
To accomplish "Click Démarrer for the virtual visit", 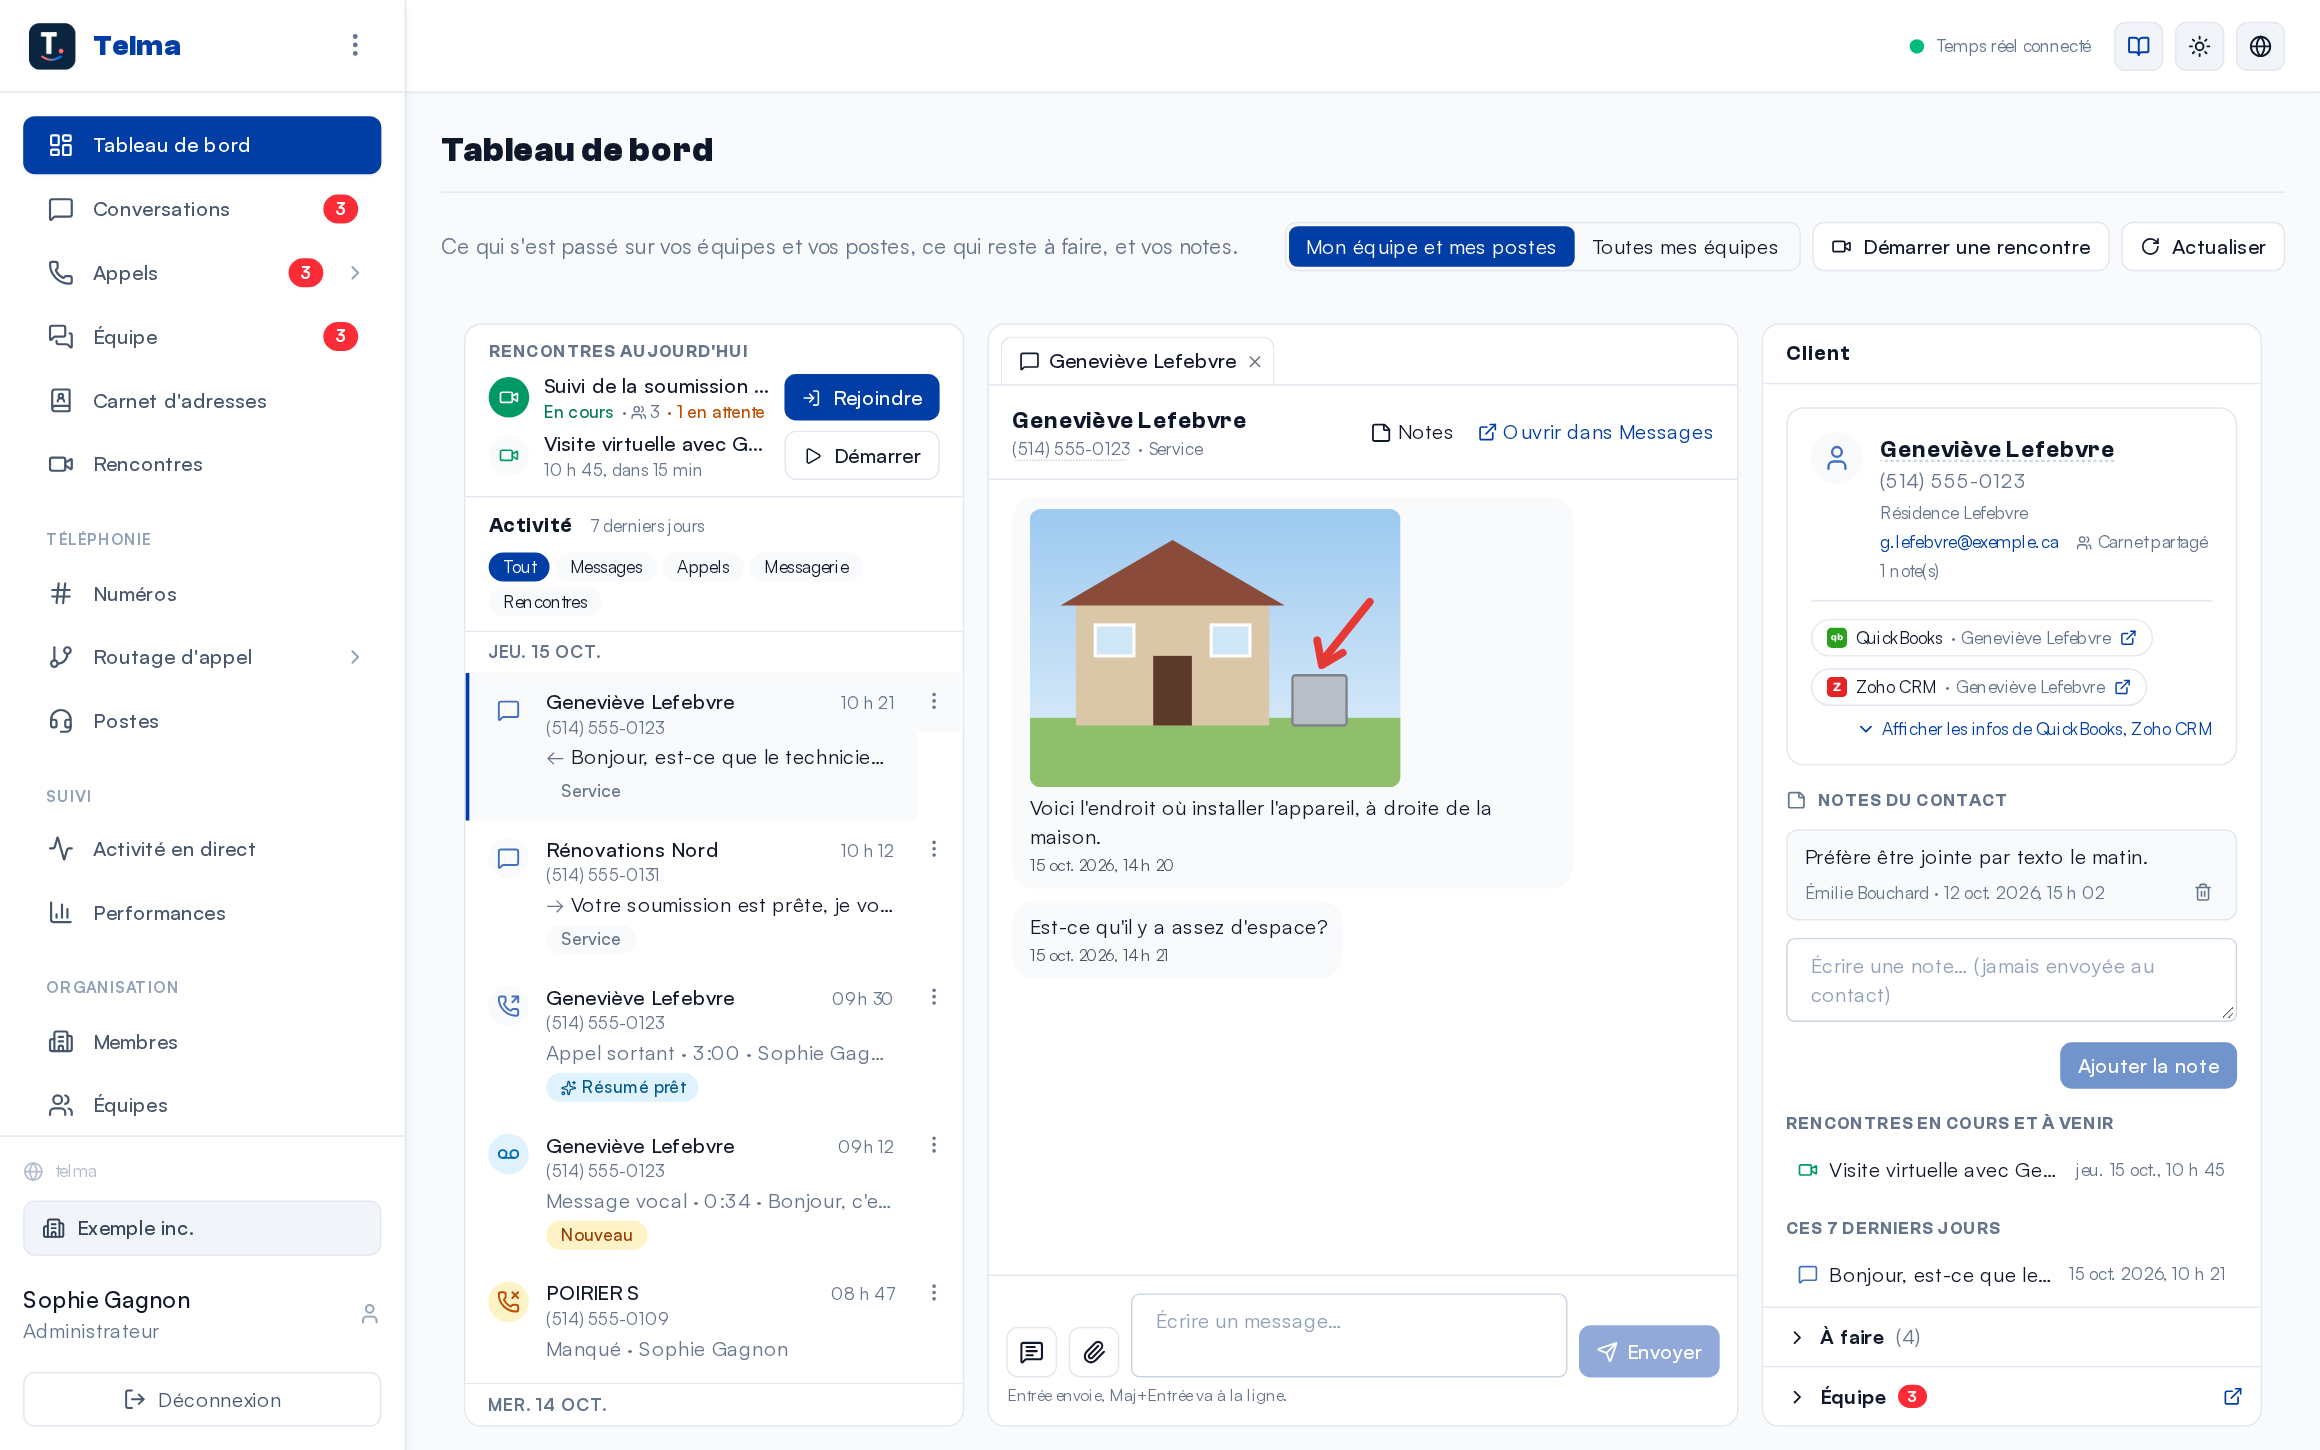I will pyautogui.click(x=862, y=456).
